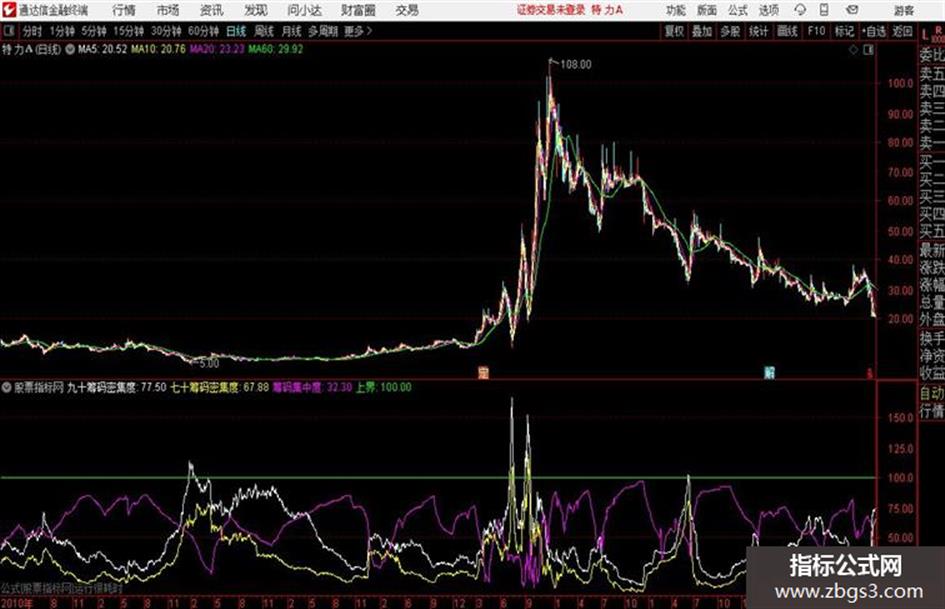Open the 版面 menu
The width and height of the screenshot is (945, 609).
point(706,10)
